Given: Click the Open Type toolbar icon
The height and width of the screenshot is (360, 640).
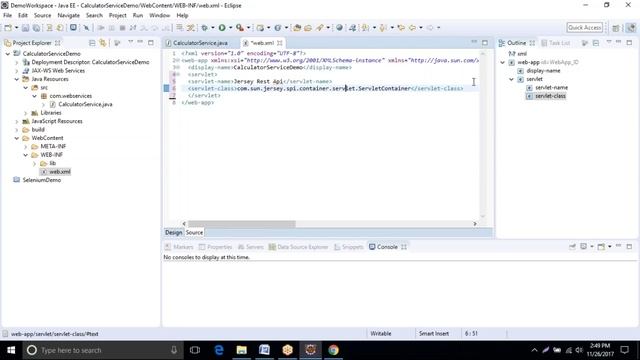Looking at the screenshot, I should 297,28.
